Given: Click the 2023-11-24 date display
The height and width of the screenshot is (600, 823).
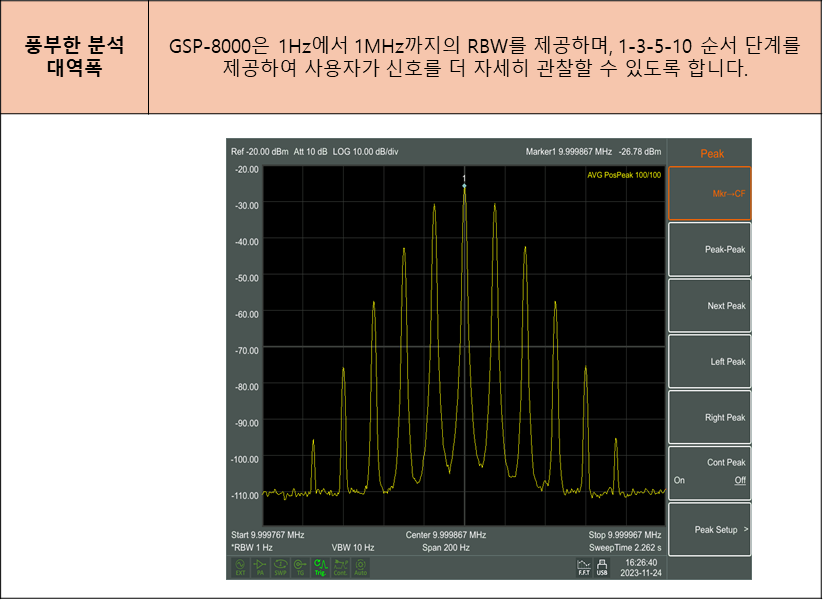Looking at the screenshot, I should tap(641, 573).
